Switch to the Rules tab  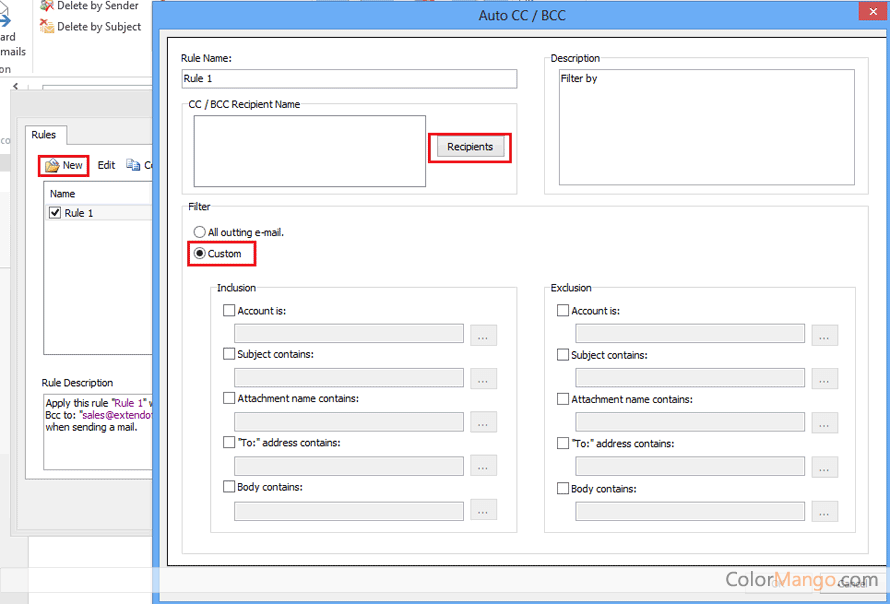pos(44,135)
